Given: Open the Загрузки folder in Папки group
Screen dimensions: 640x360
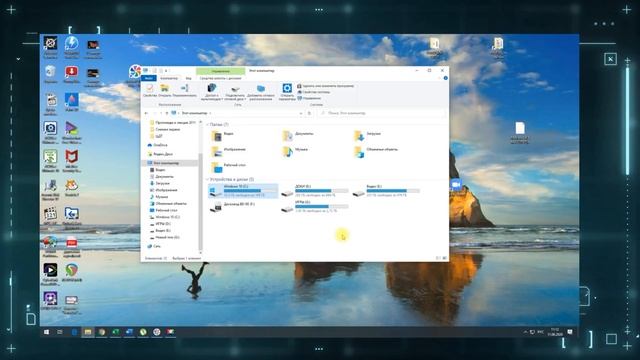Looking at the screenshot, I should (368, 135).
